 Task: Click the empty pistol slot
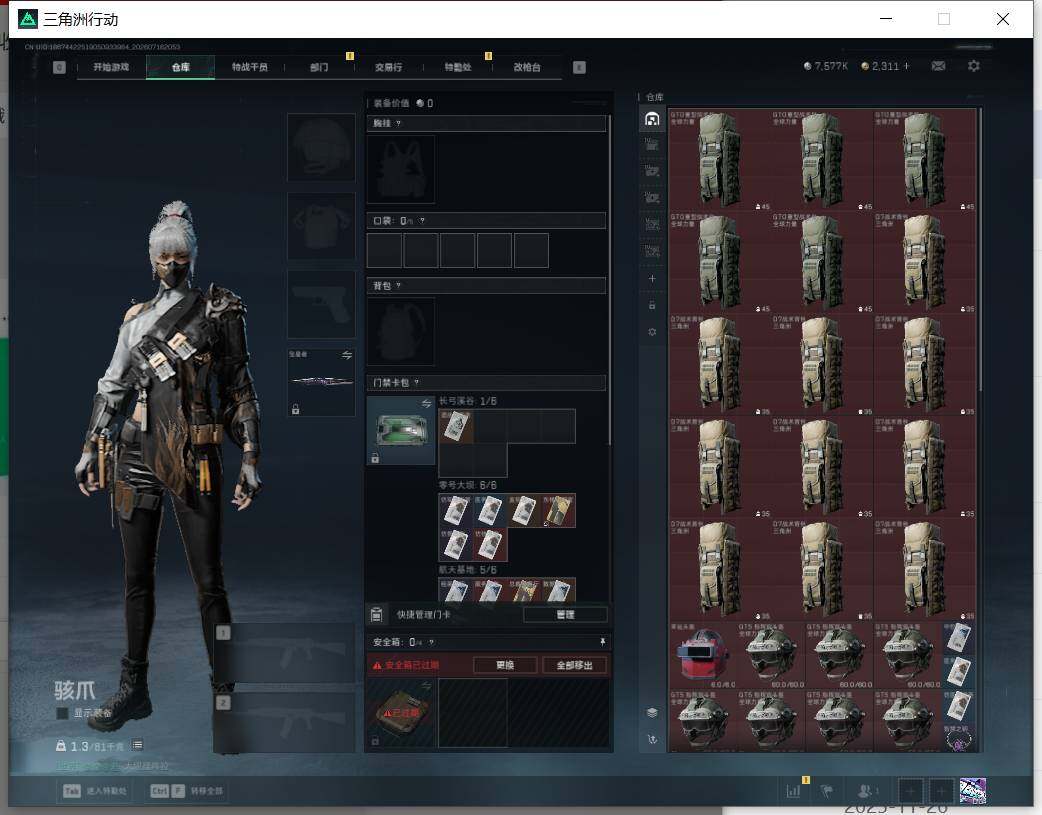point(321,304)
